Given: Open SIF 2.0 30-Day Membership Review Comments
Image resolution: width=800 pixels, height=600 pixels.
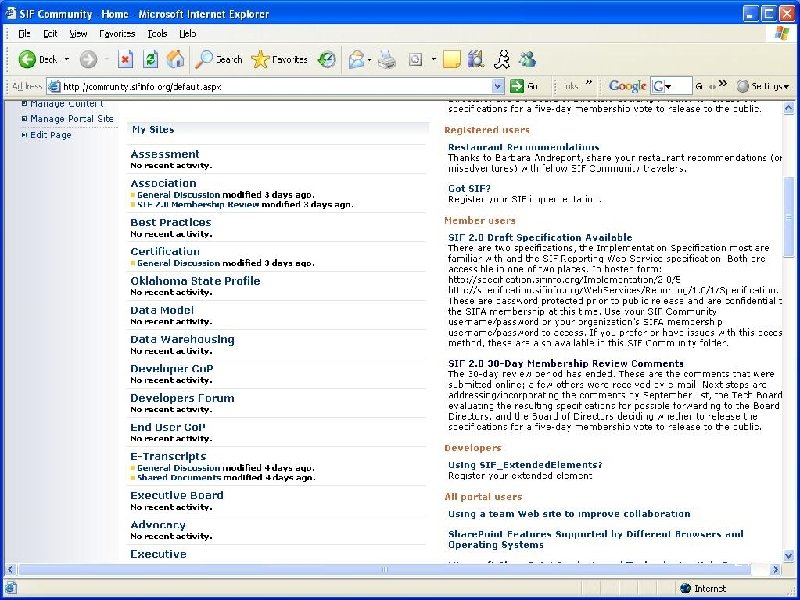Looking at the screenshot, I should click(x=565, y=363).
